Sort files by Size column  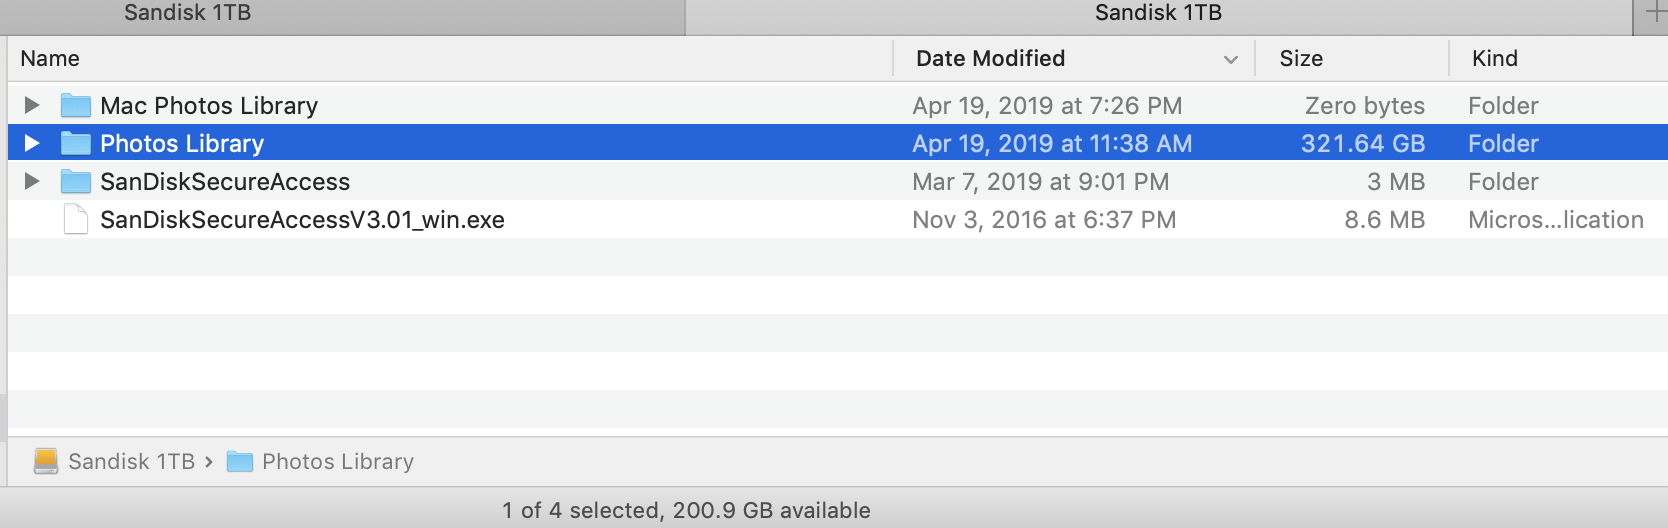coord(1301,59)
